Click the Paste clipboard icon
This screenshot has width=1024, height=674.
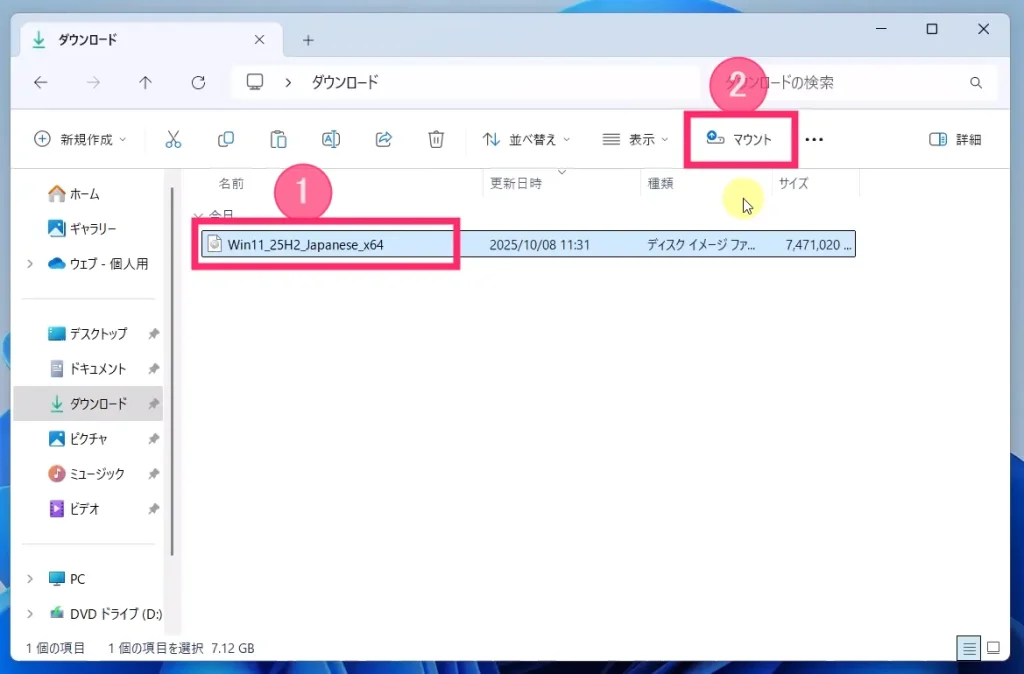coord(279,140)
